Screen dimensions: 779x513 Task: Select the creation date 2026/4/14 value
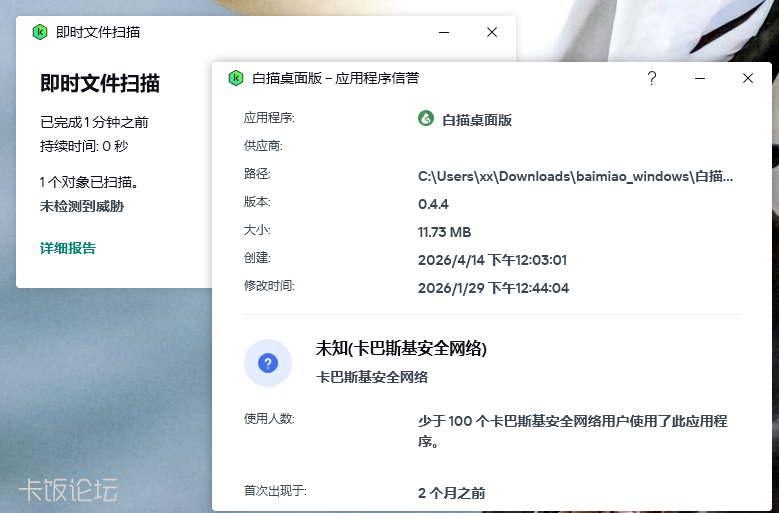492,260
